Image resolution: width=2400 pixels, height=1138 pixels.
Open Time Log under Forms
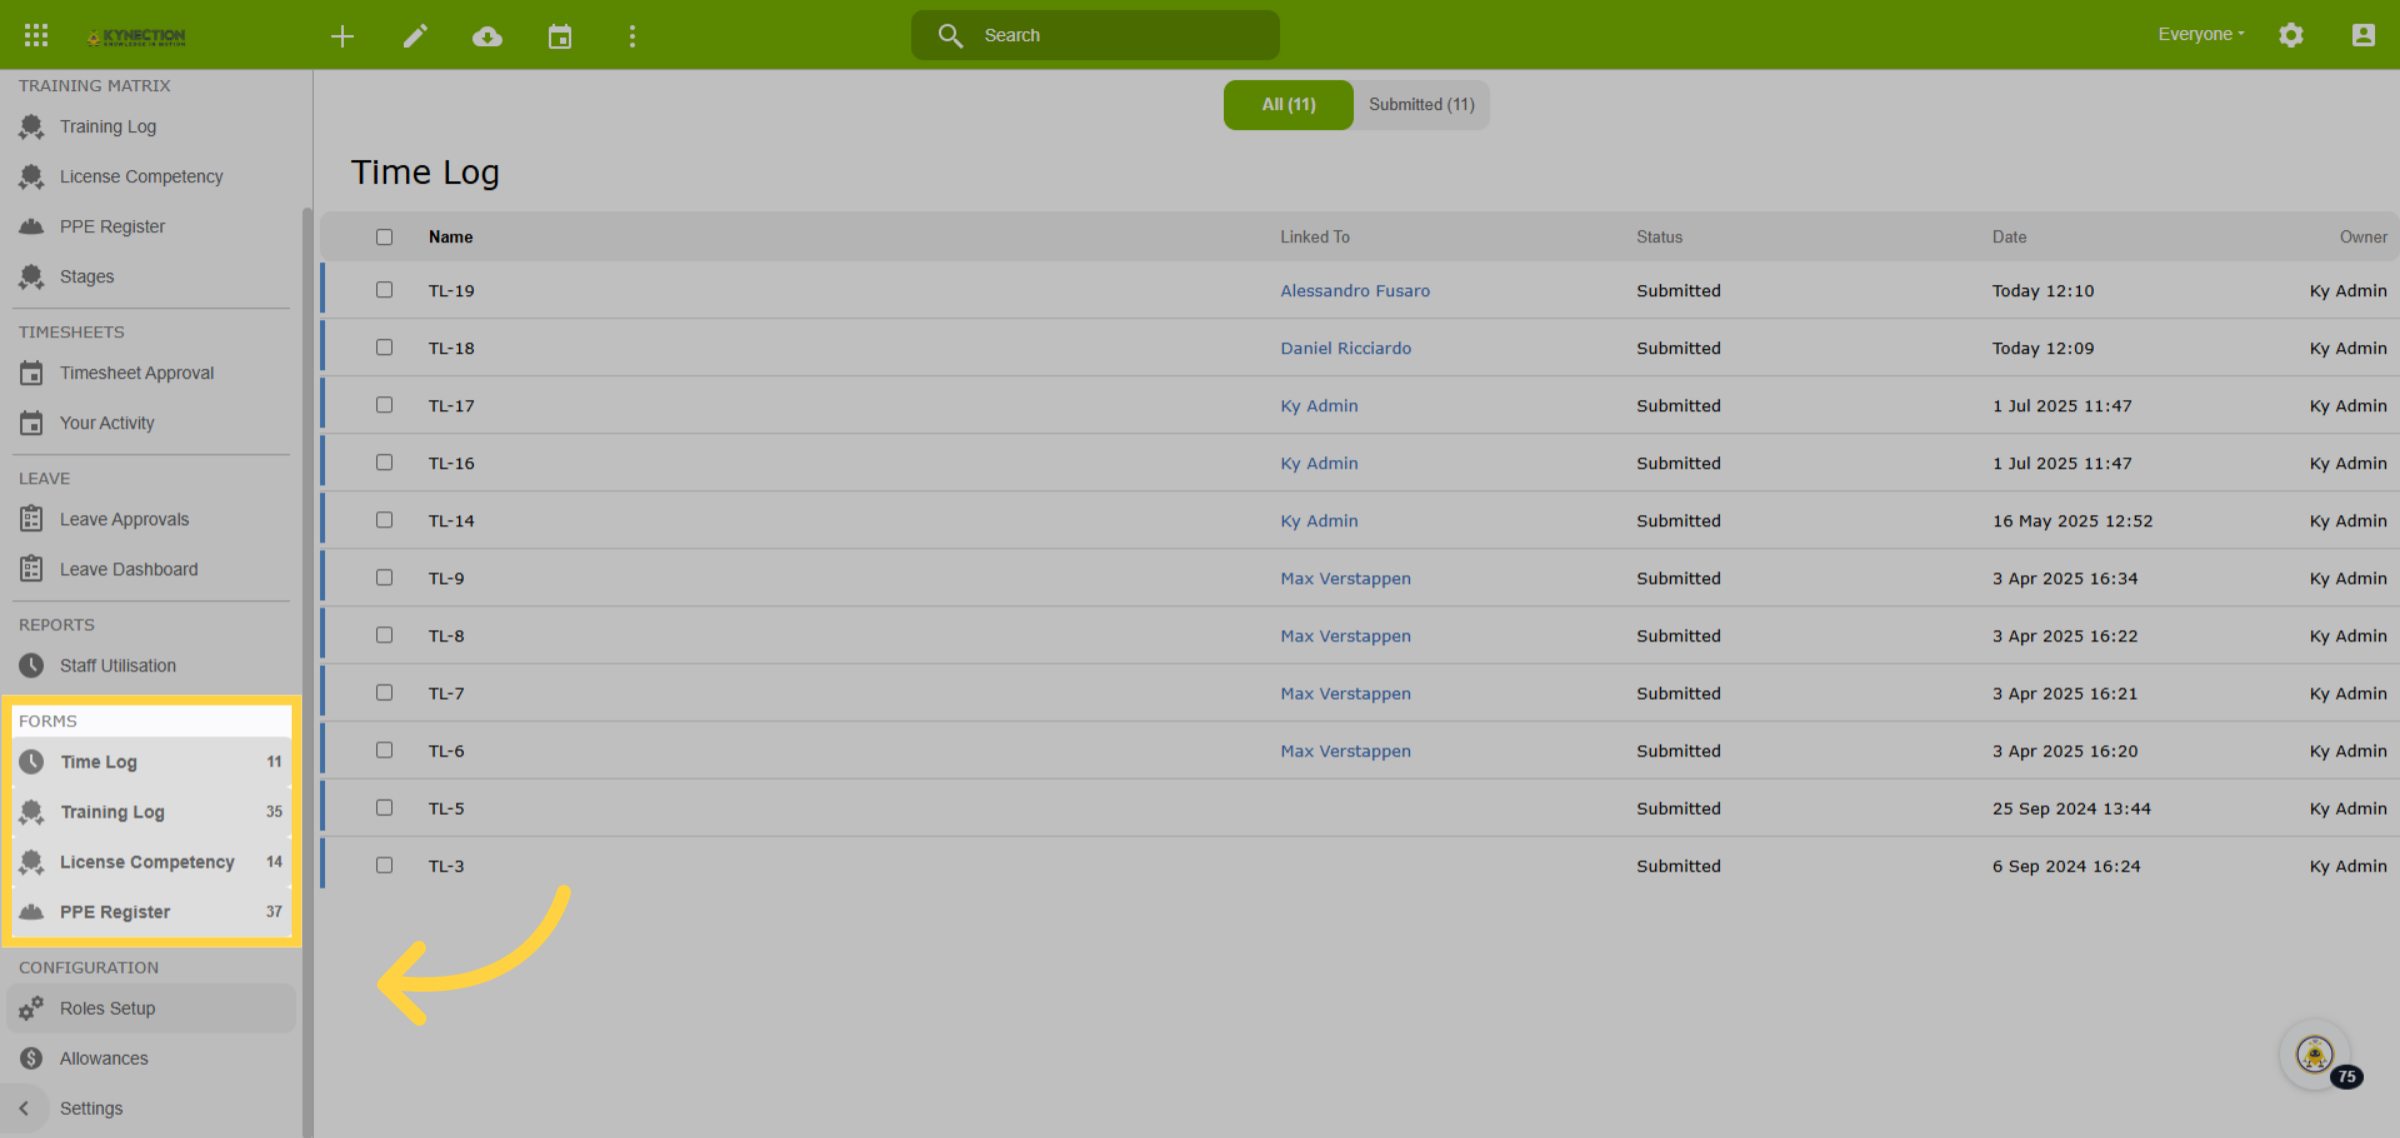[152, 762]
